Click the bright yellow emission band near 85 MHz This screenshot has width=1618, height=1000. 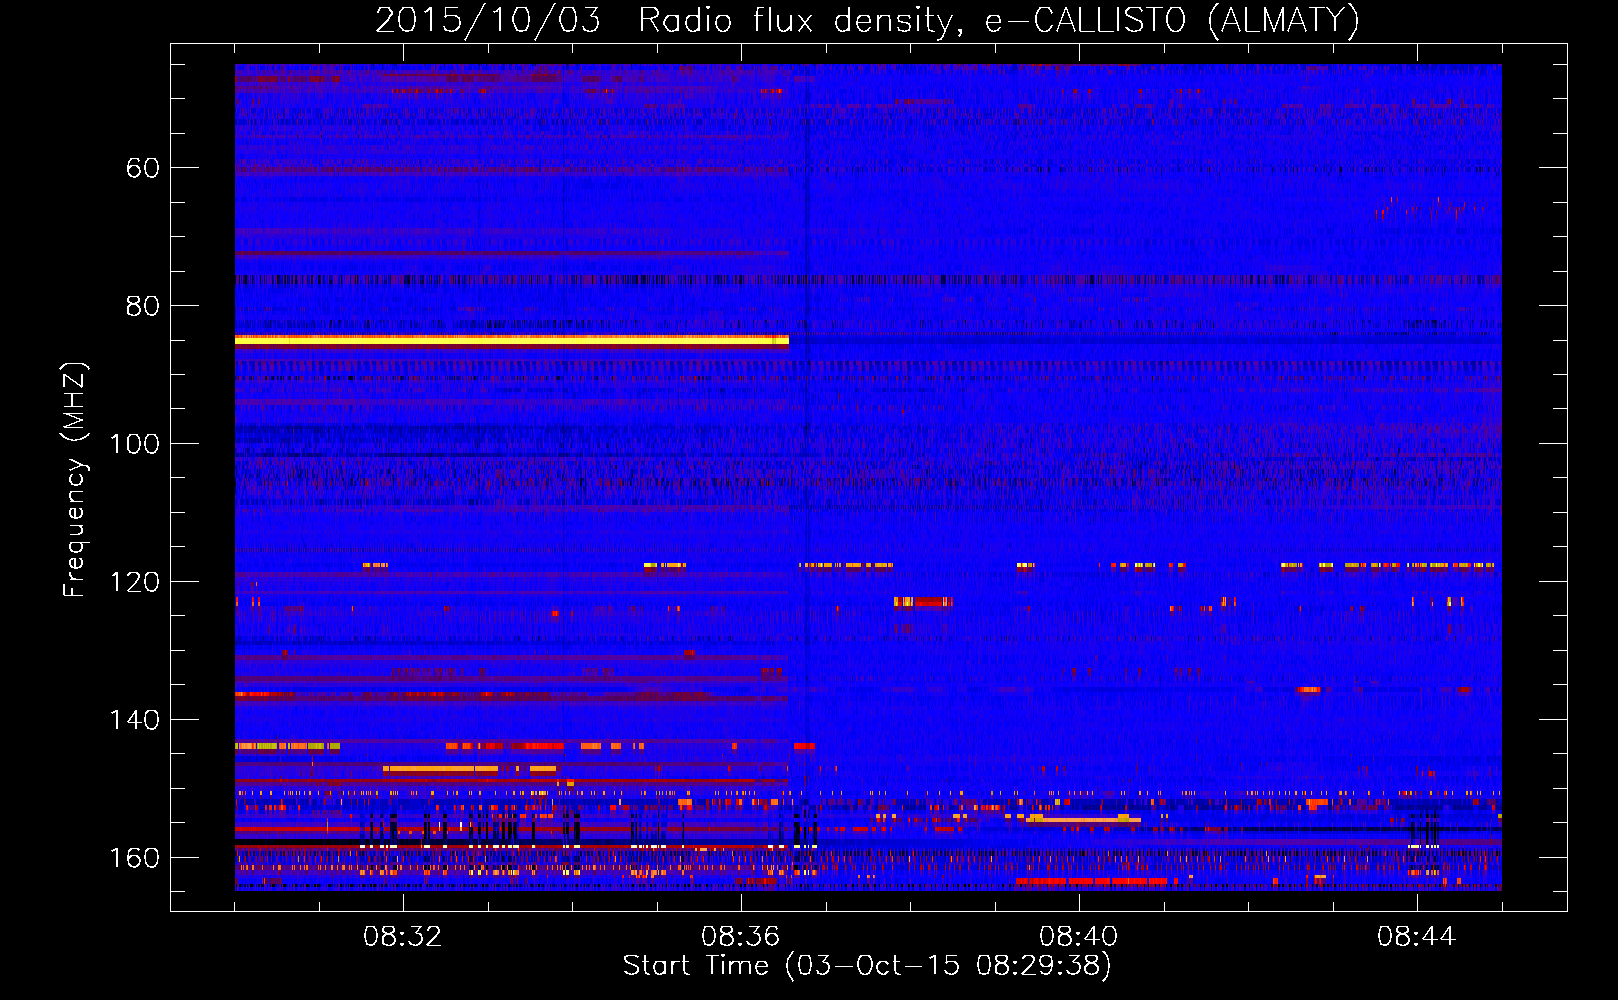tap(512, 341)
